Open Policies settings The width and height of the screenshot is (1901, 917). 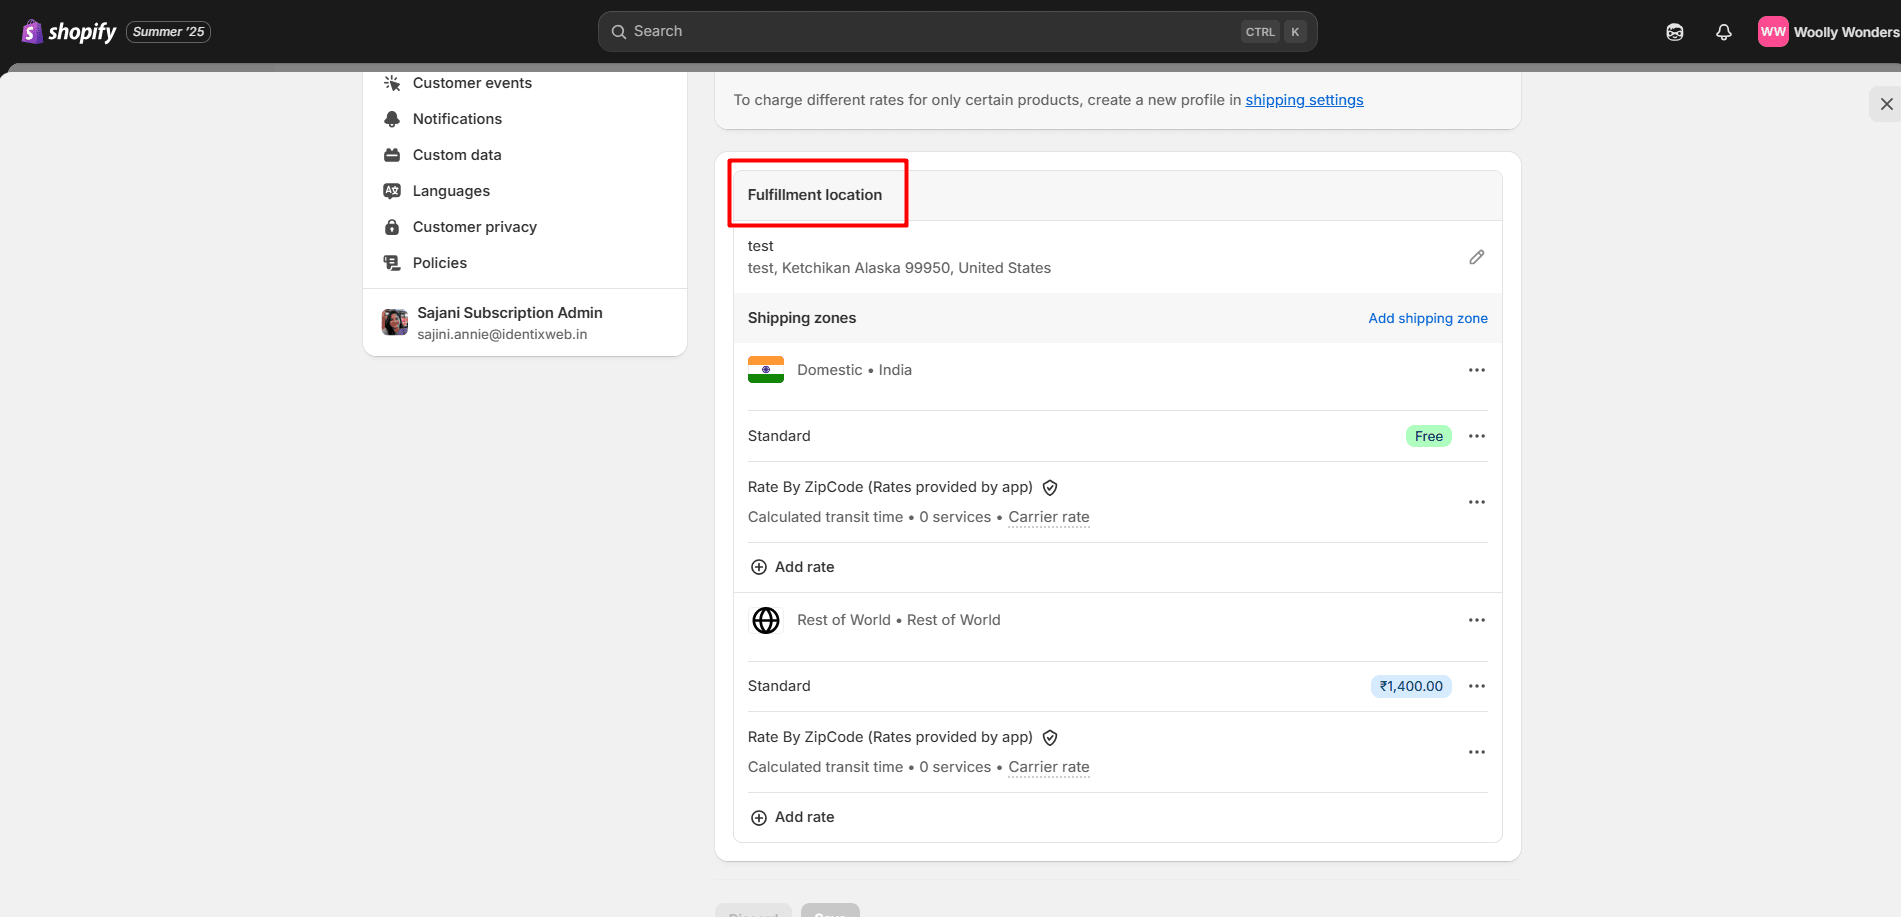[525, 263]
